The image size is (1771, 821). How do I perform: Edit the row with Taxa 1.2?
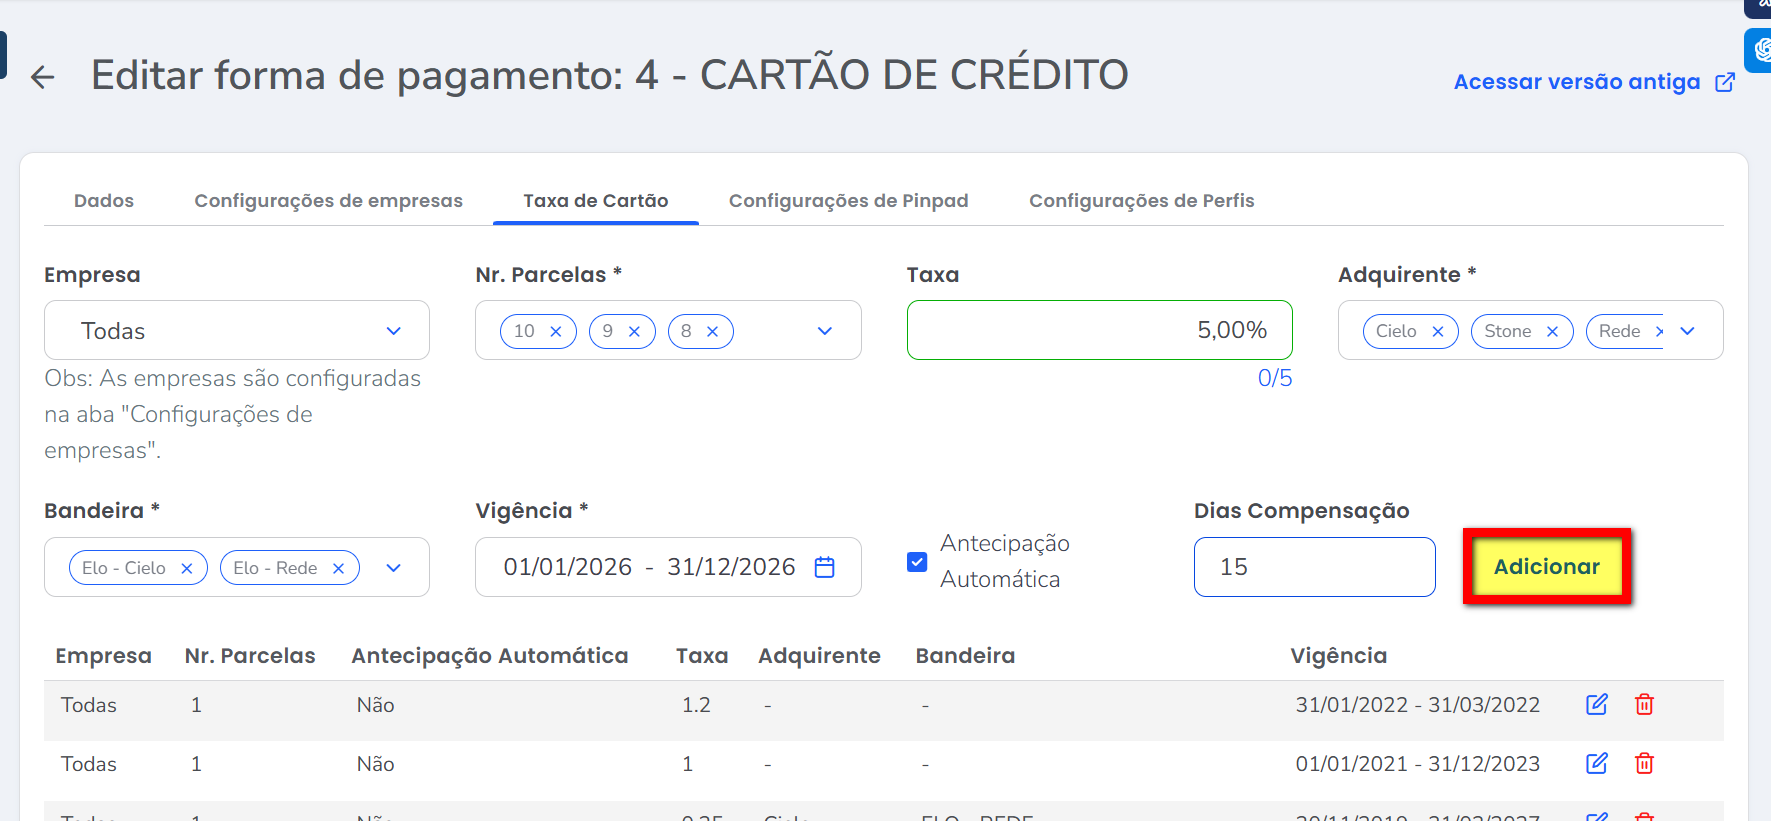1596,704
